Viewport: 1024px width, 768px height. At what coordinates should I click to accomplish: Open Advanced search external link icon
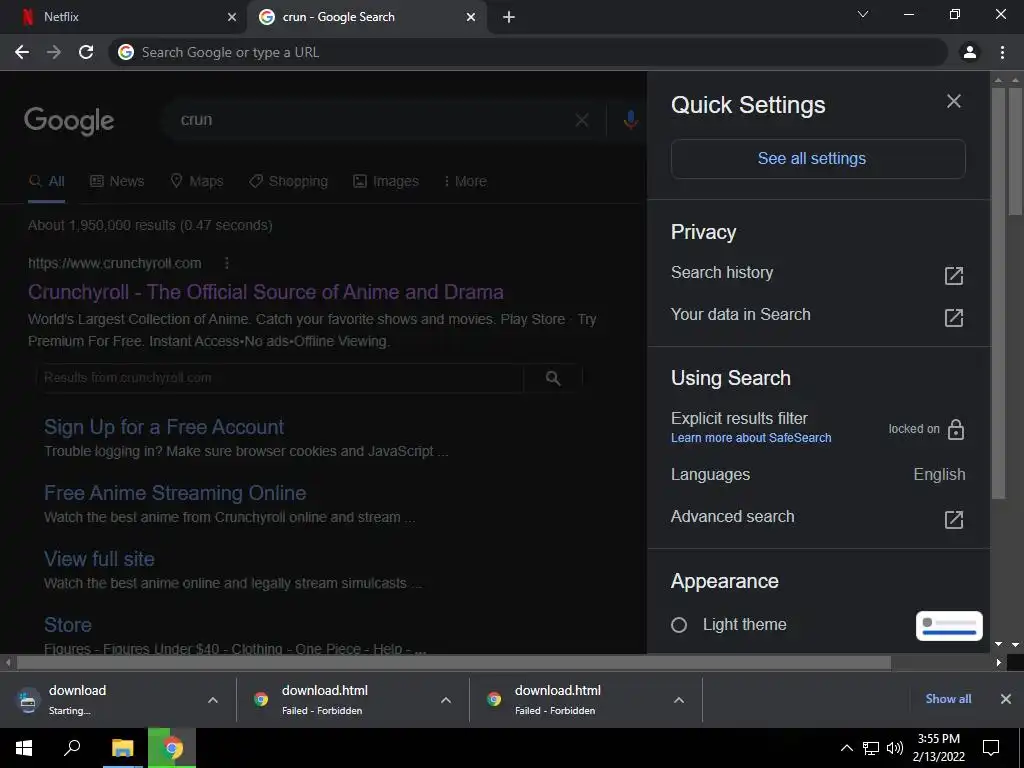coord(953,520)
